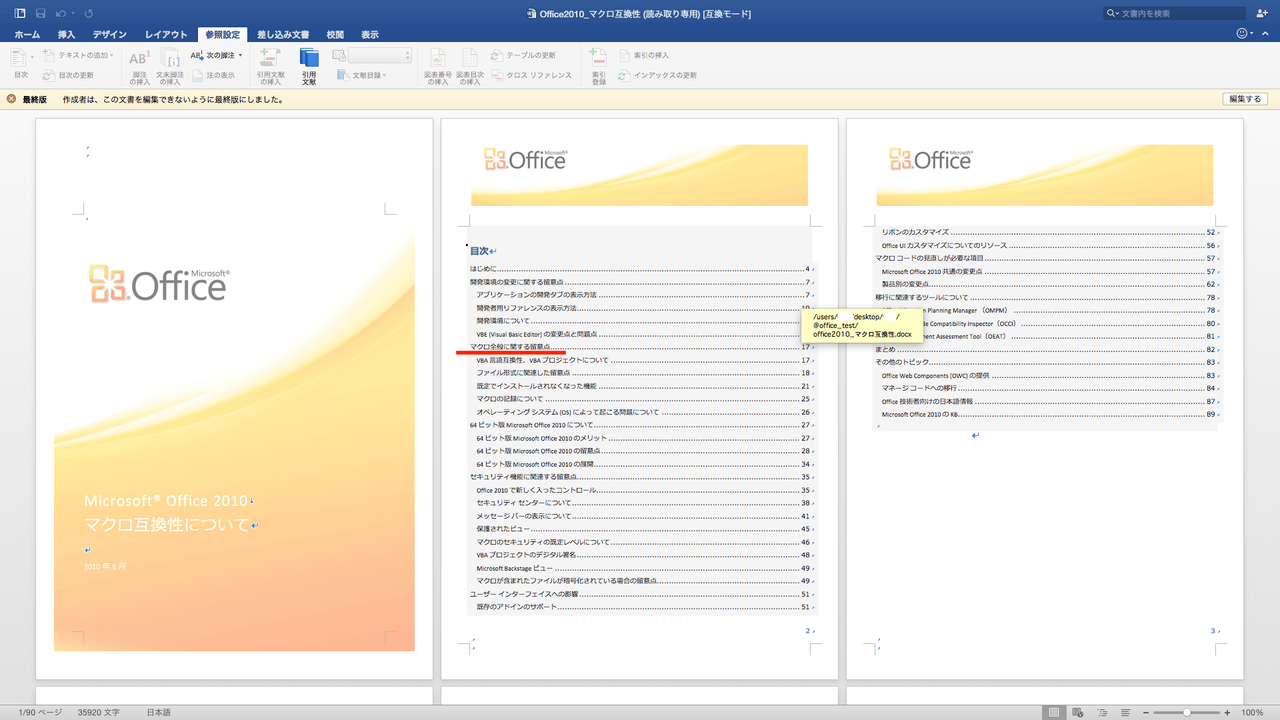Click その他のトピック contents entry
Screen dimensions: 1280x720
coord(1046,362)
